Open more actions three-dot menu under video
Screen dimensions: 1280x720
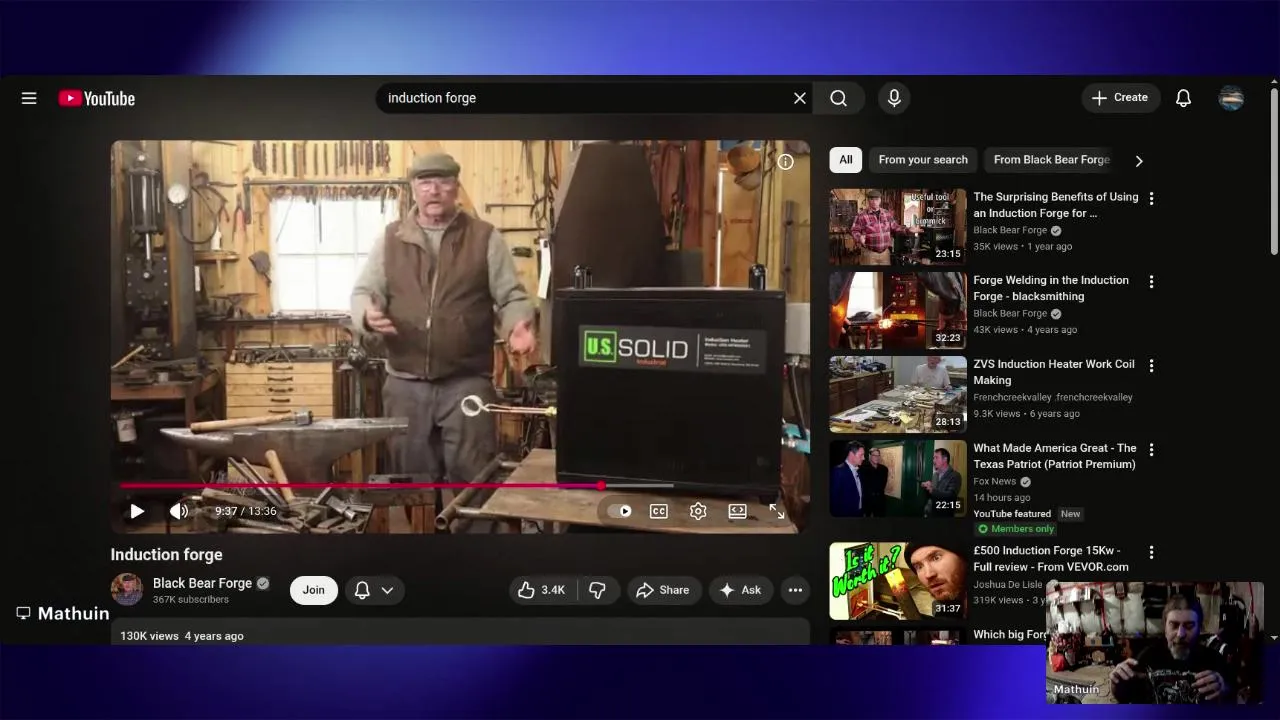point(795,590)
